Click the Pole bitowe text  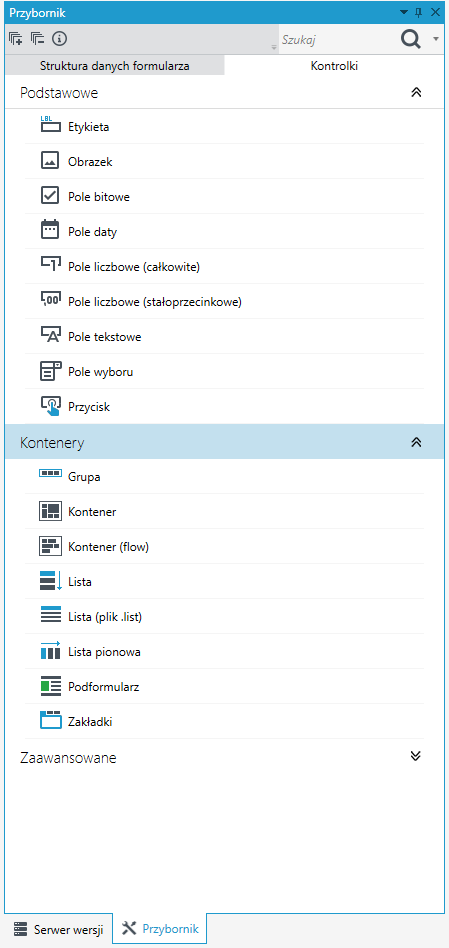[99, 197]
